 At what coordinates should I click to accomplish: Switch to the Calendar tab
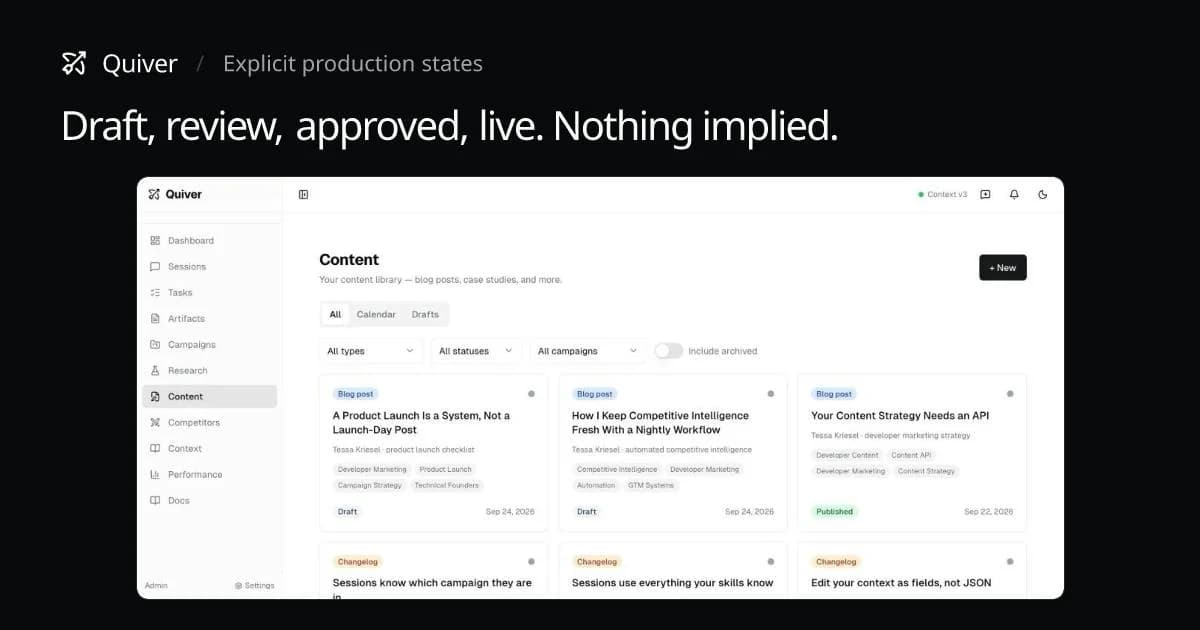click(376, 314)
